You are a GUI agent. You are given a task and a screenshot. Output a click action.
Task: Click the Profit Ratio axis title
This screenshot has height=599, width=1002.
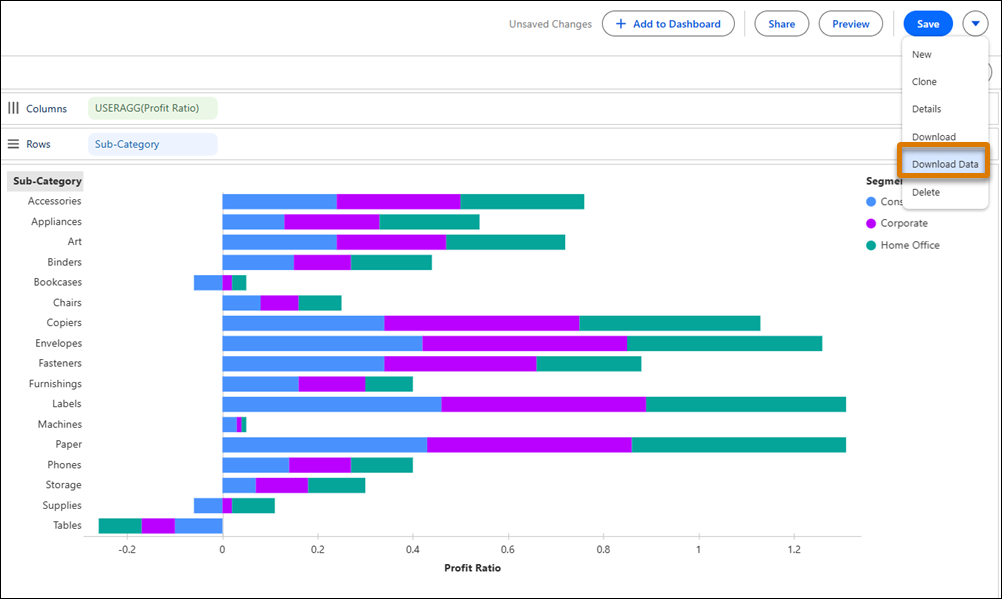point(472,568)
